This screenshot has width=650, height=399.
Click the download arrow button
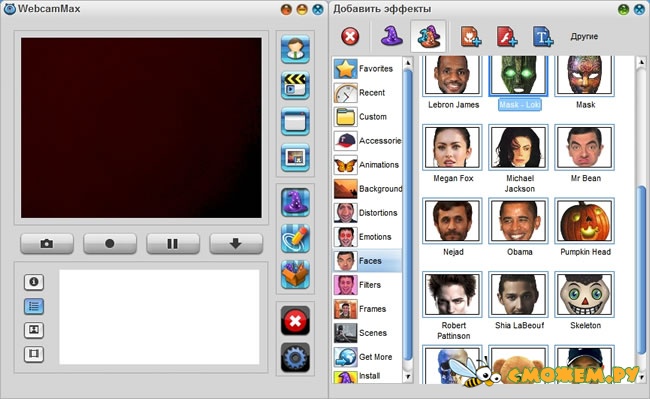coord(236,243)
